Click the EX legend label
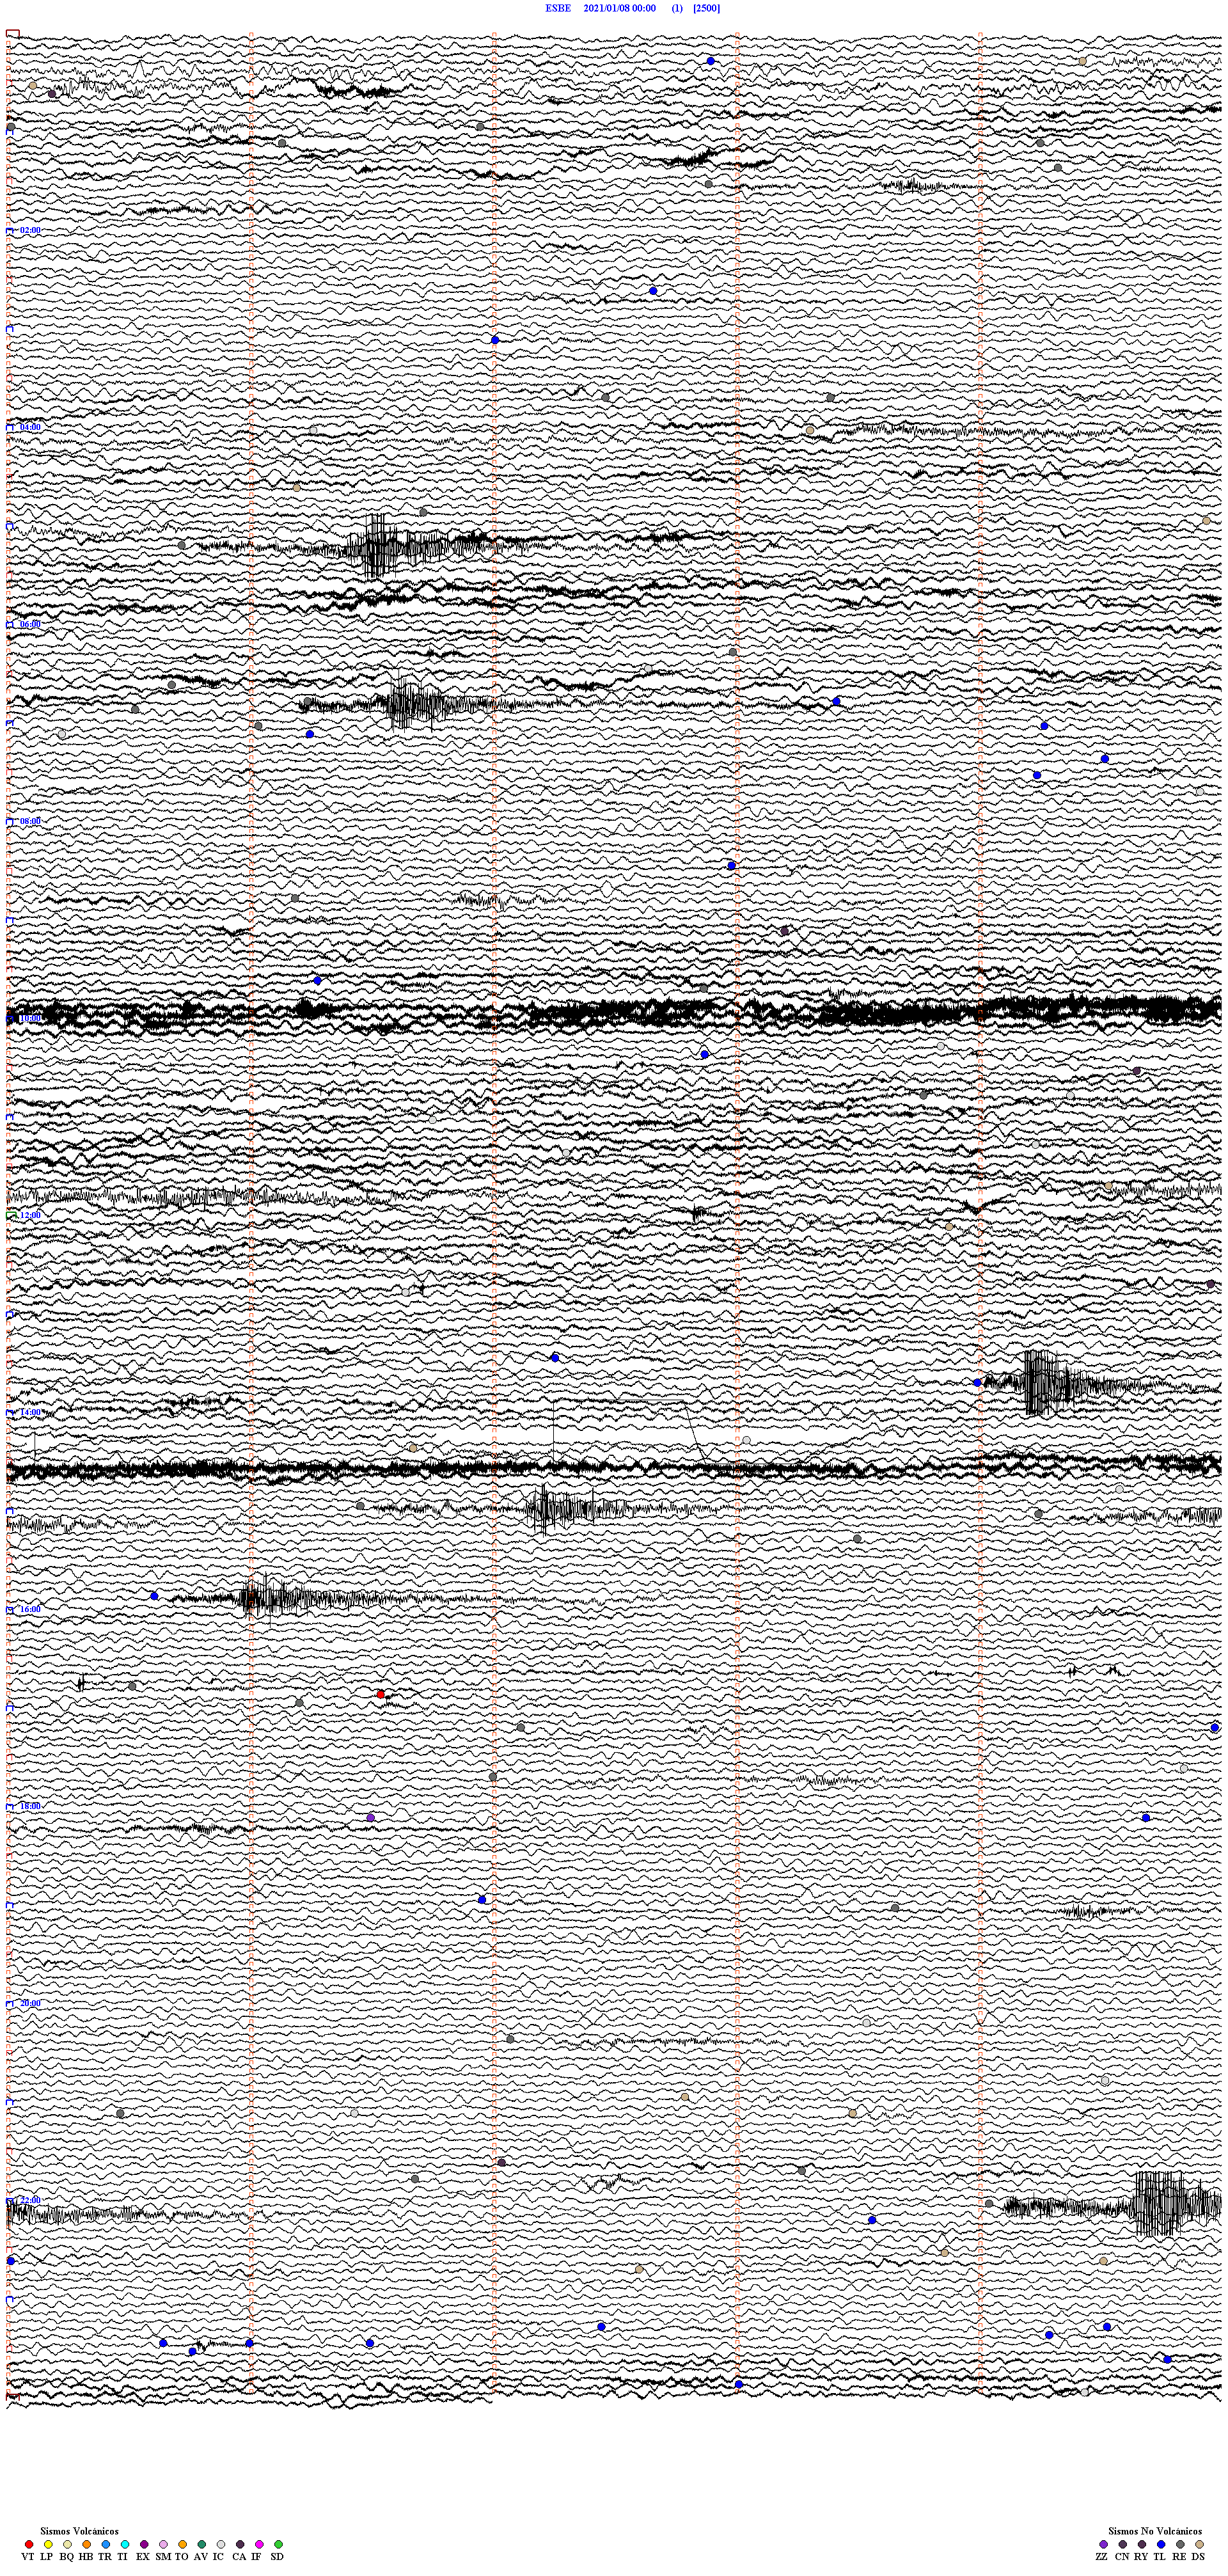Viewport: 1228px width, 2576px height. click(143, 2556)
